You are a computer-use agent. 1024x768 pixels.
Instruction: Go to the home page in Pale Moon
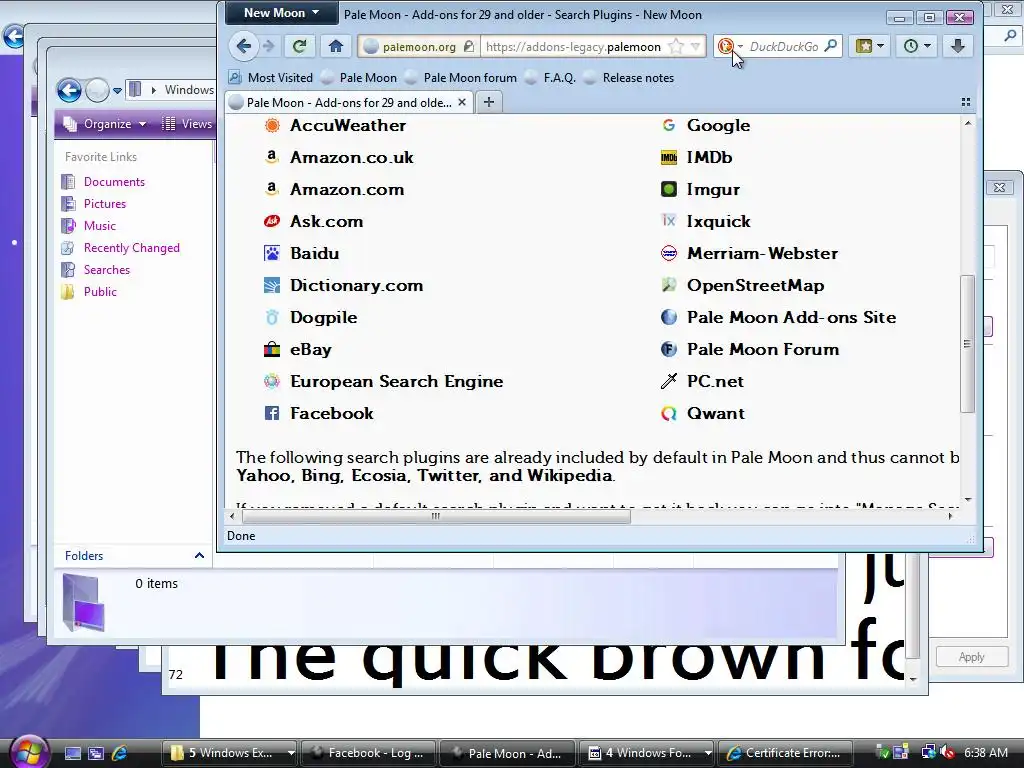[x=336, y=46]
